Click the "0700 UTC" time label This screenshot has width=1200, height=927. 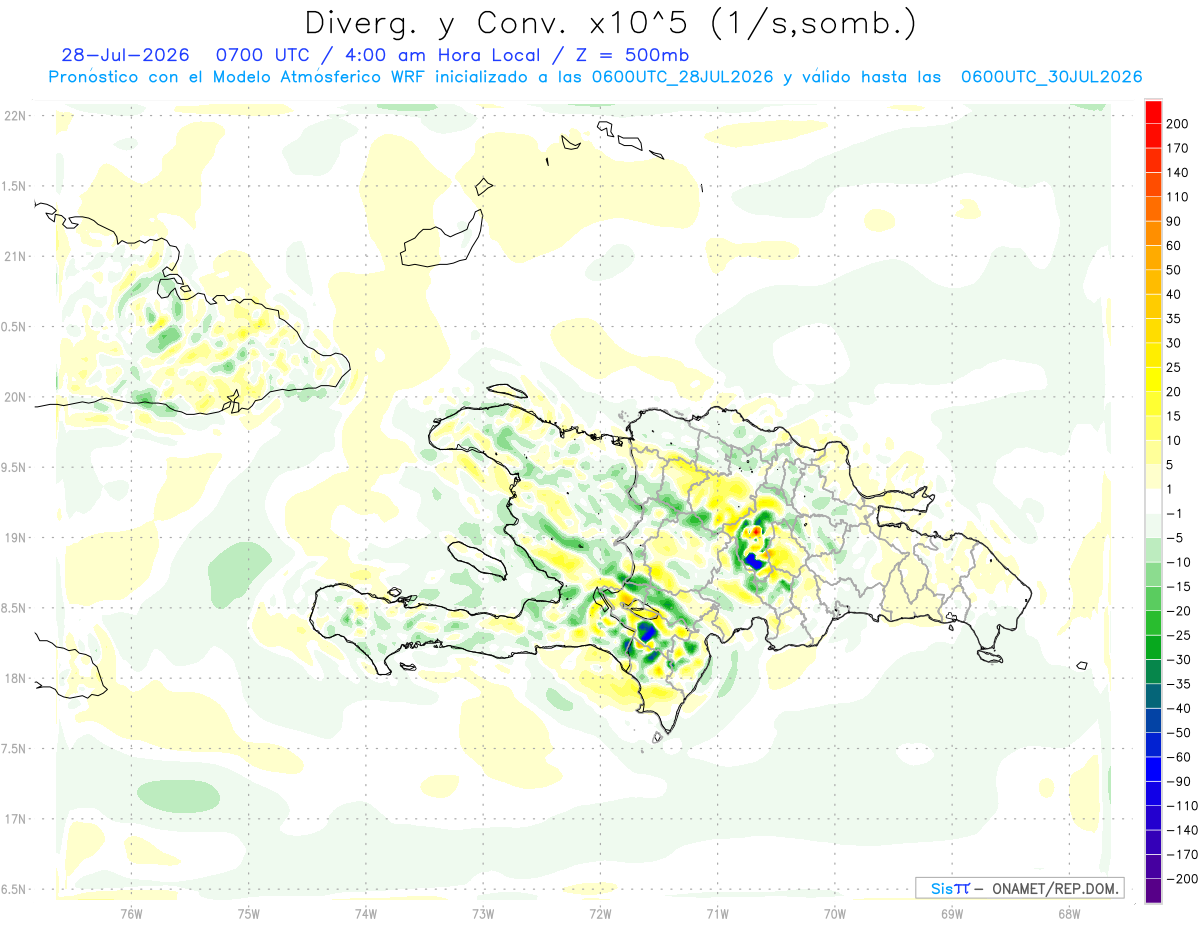[x=261, y=55]
